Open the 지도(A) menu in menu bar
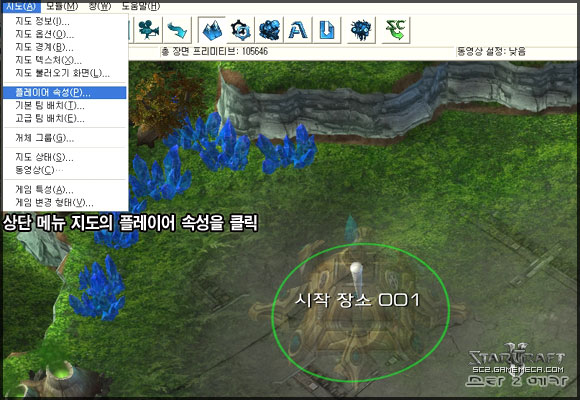The image size is (580, 400). [x=21, y=6]
